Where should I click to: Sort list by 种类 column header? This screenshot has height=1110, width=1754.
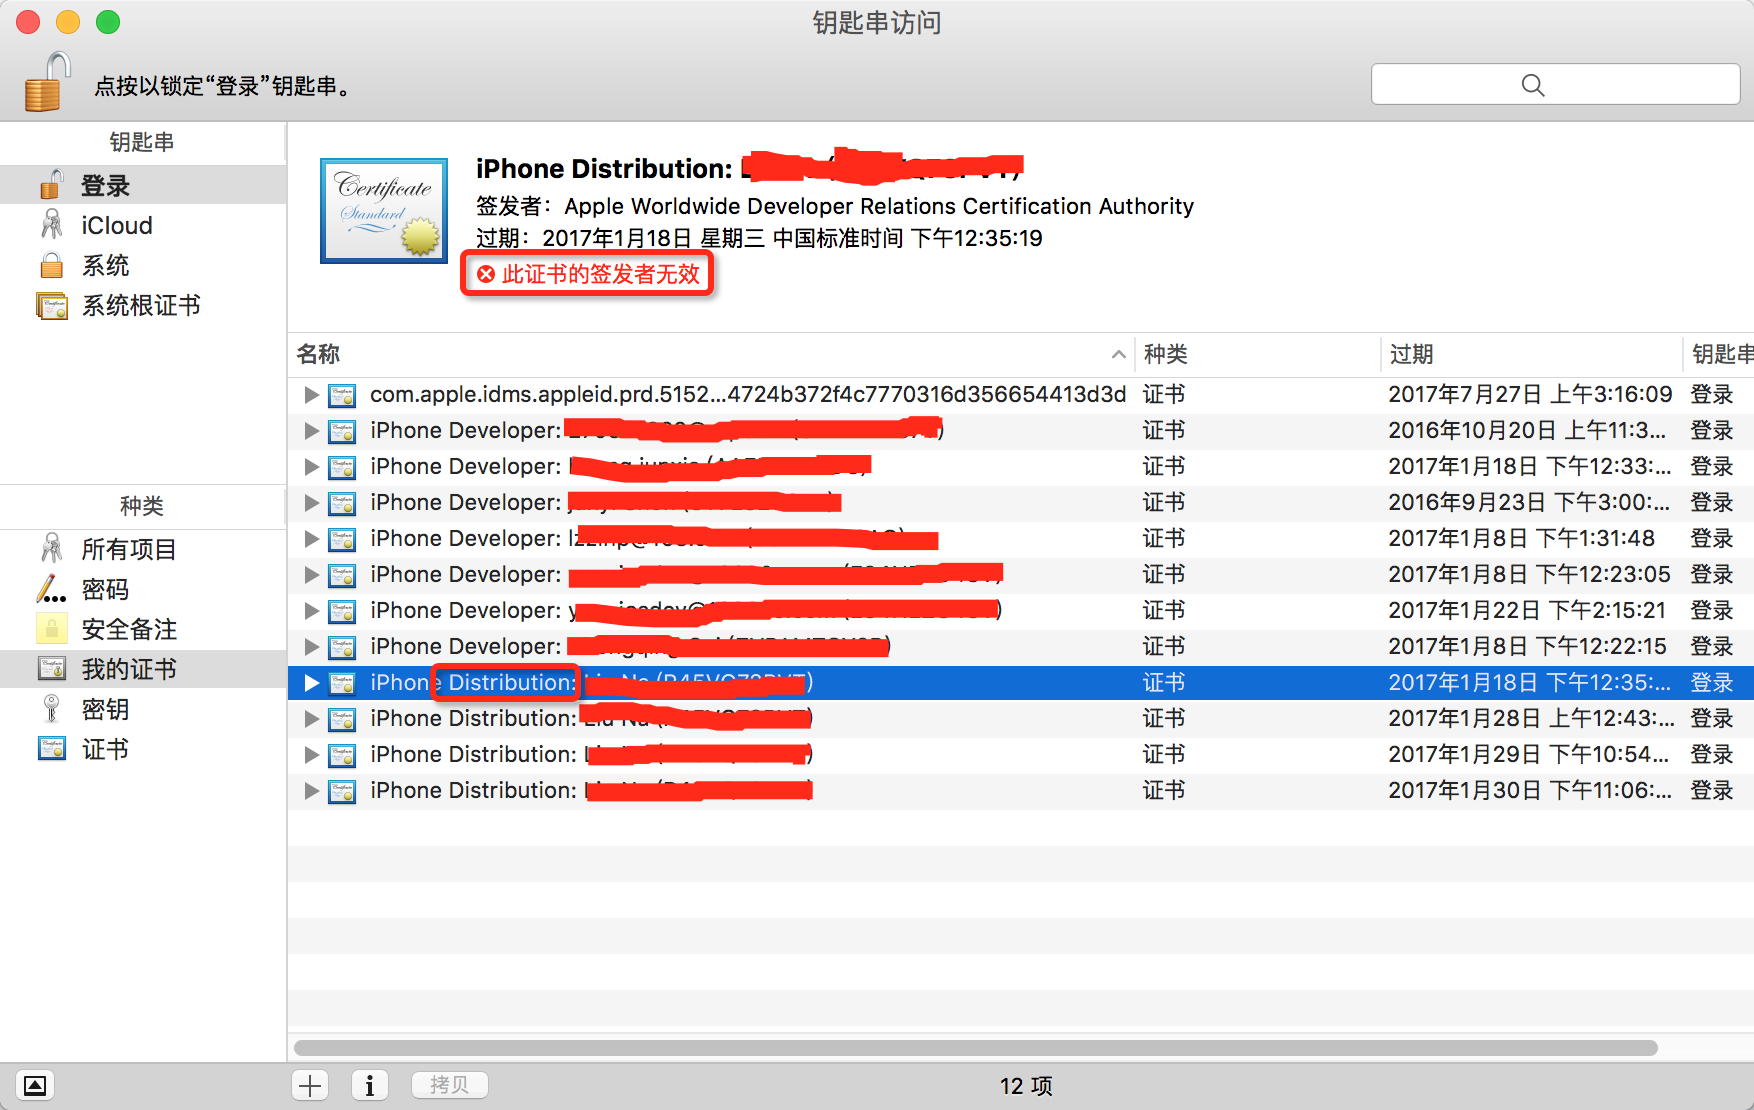pos(1258,354)
